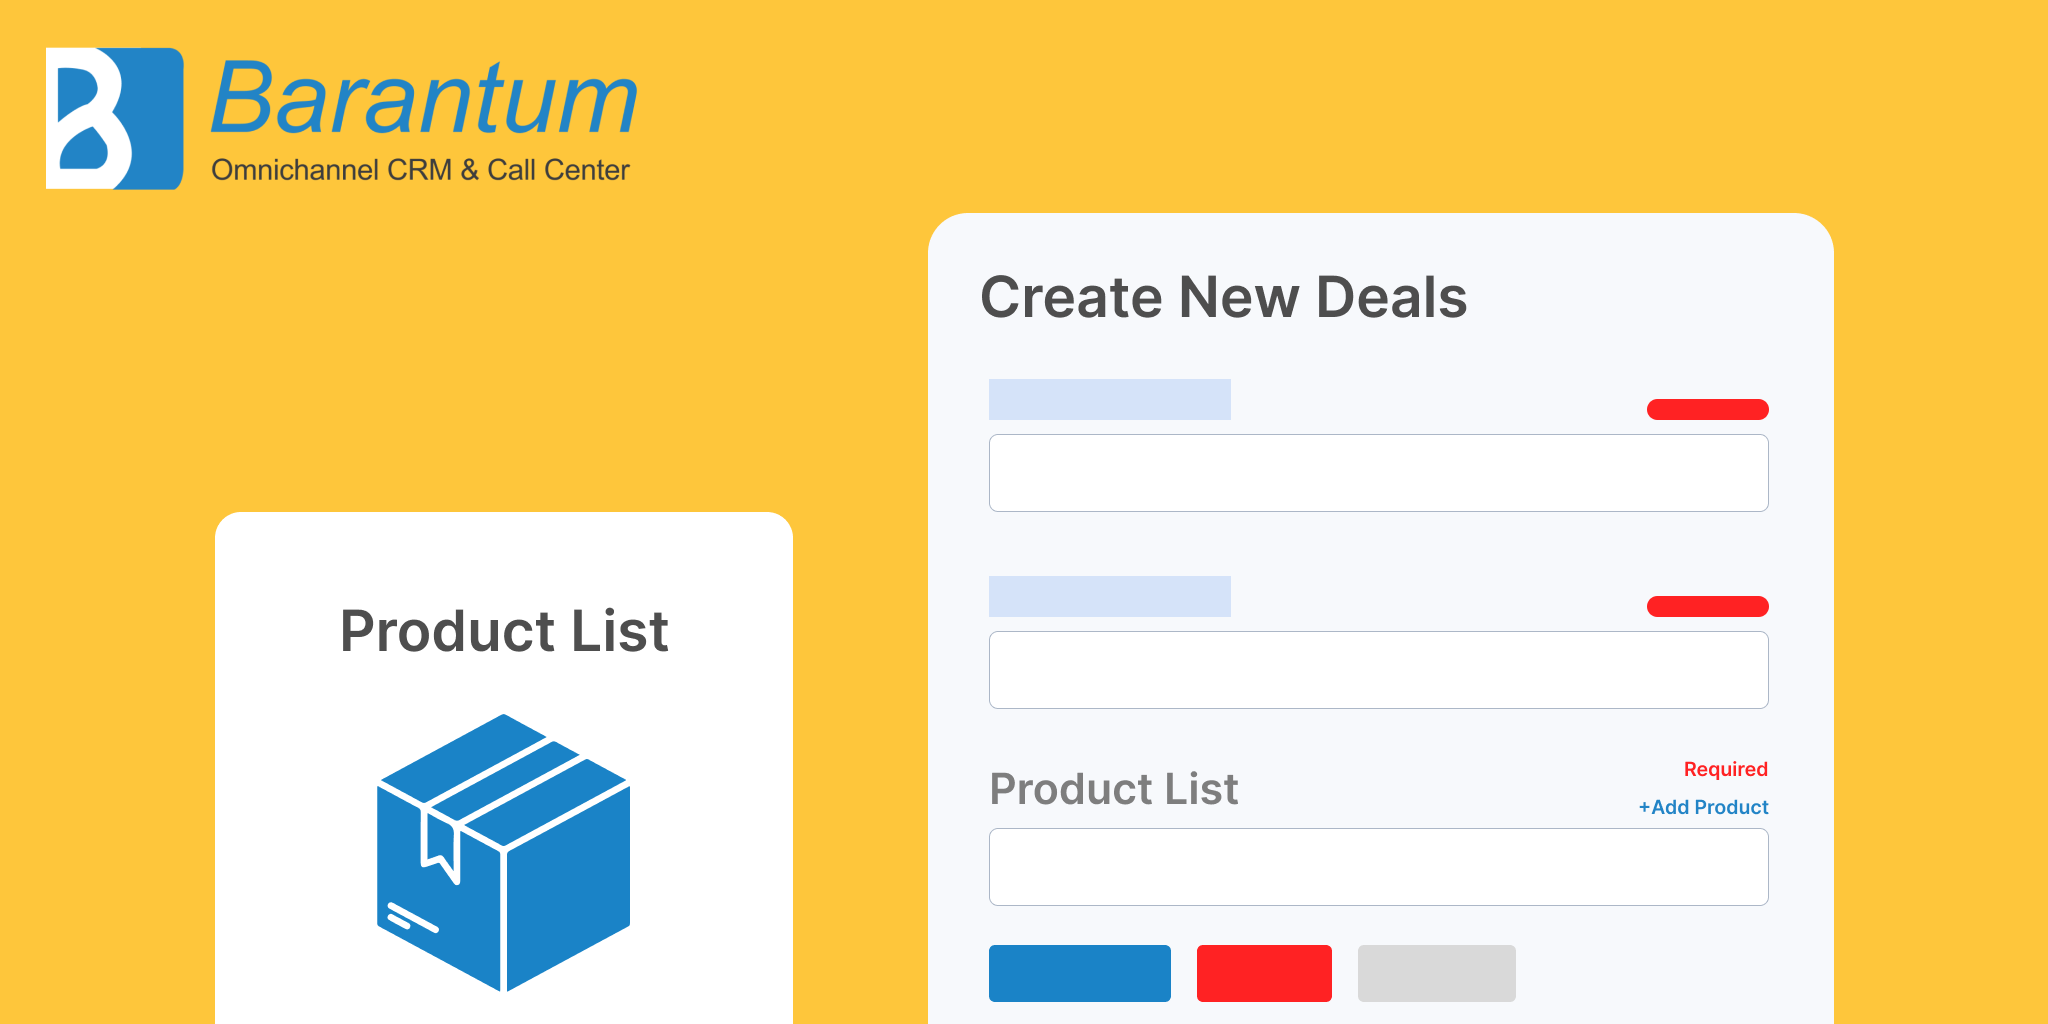The image size is (2048, 1024).
Task: Click the Create New Deals heading
Action: 1224,298
